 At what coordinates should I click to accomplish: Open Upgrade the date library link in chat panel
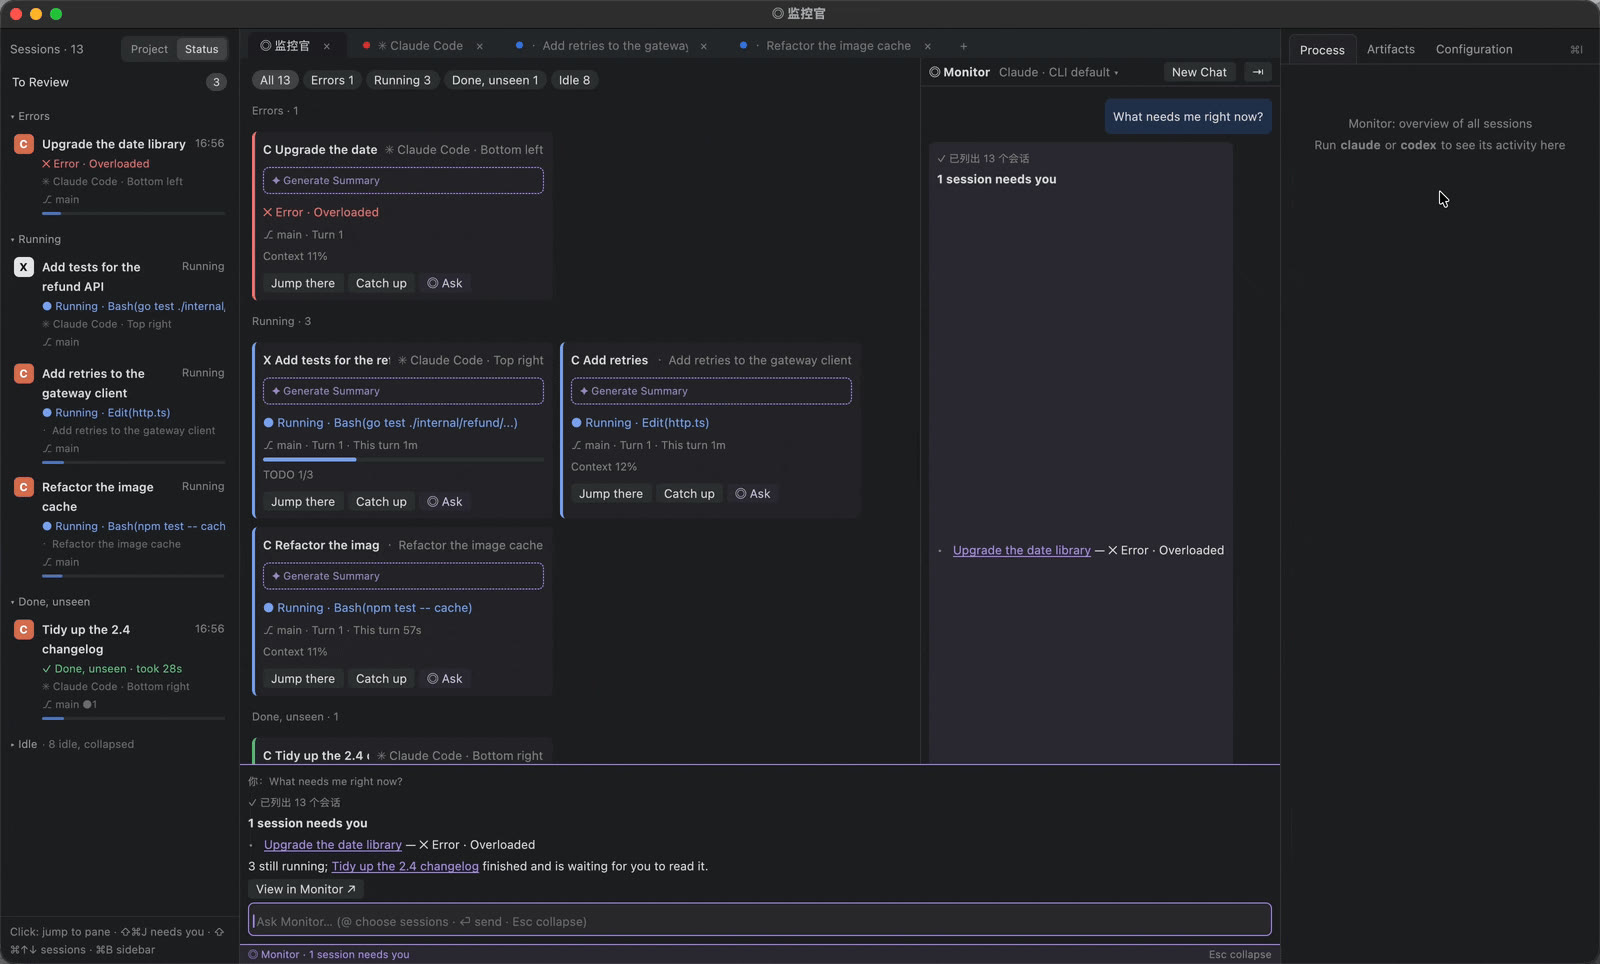coord(1021,550)
